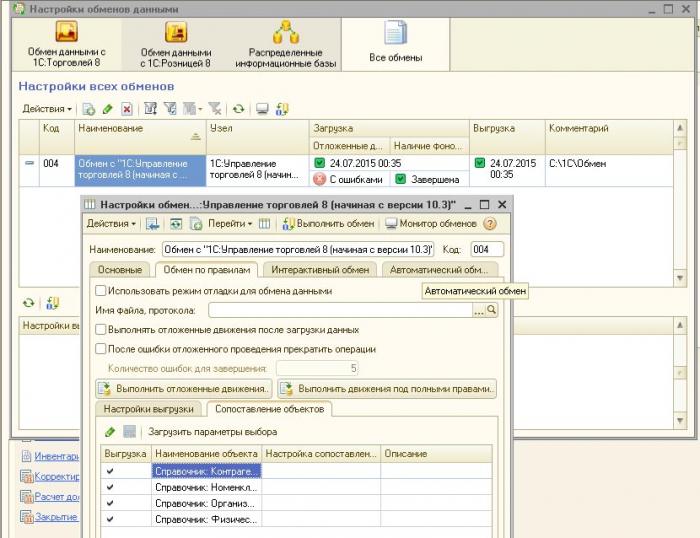This screenshot has width=700, height=538.
Task: Click the Add new exchange icon
Action: click(x=88, y=109)
